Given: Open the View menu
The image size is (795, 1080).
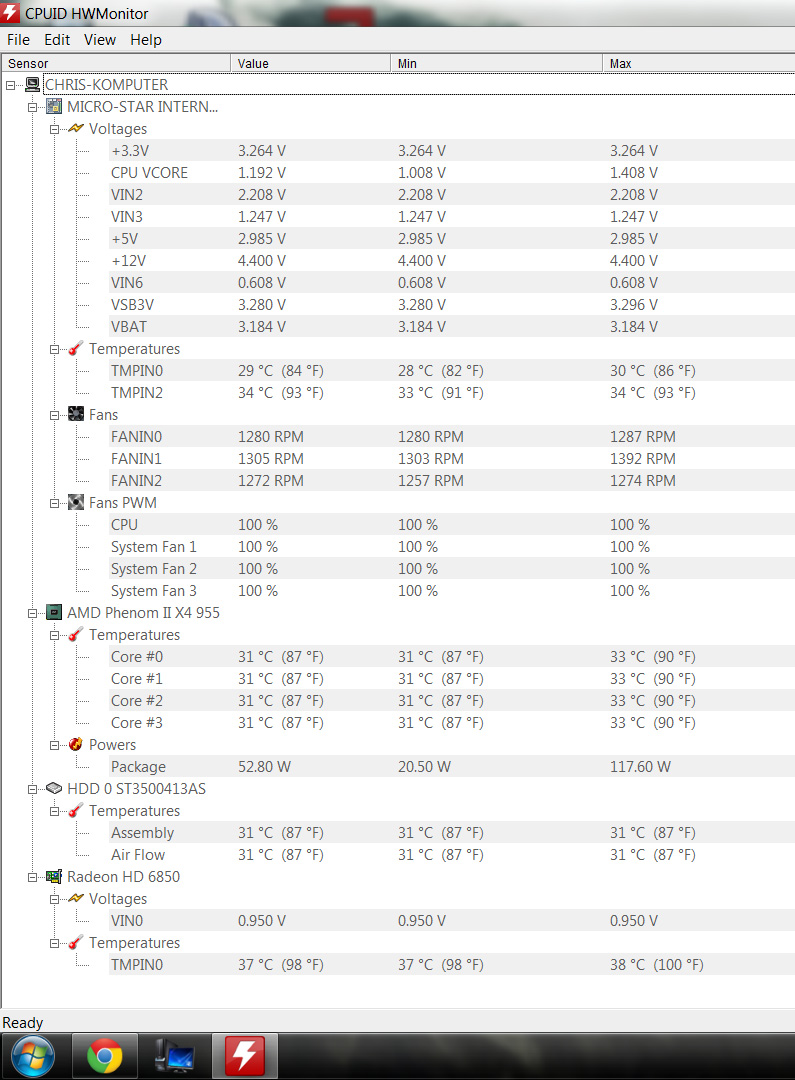Looking at the screenshot, I should 100,40.
